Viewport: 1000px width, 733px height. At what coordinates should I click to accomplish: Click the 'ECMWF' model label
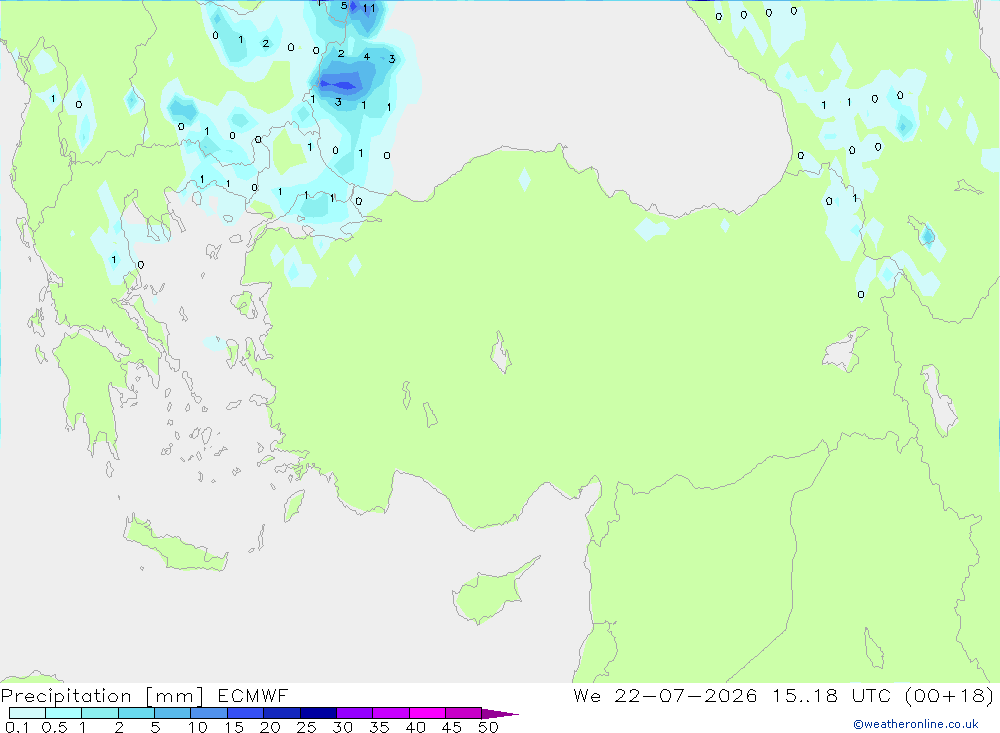253,695
